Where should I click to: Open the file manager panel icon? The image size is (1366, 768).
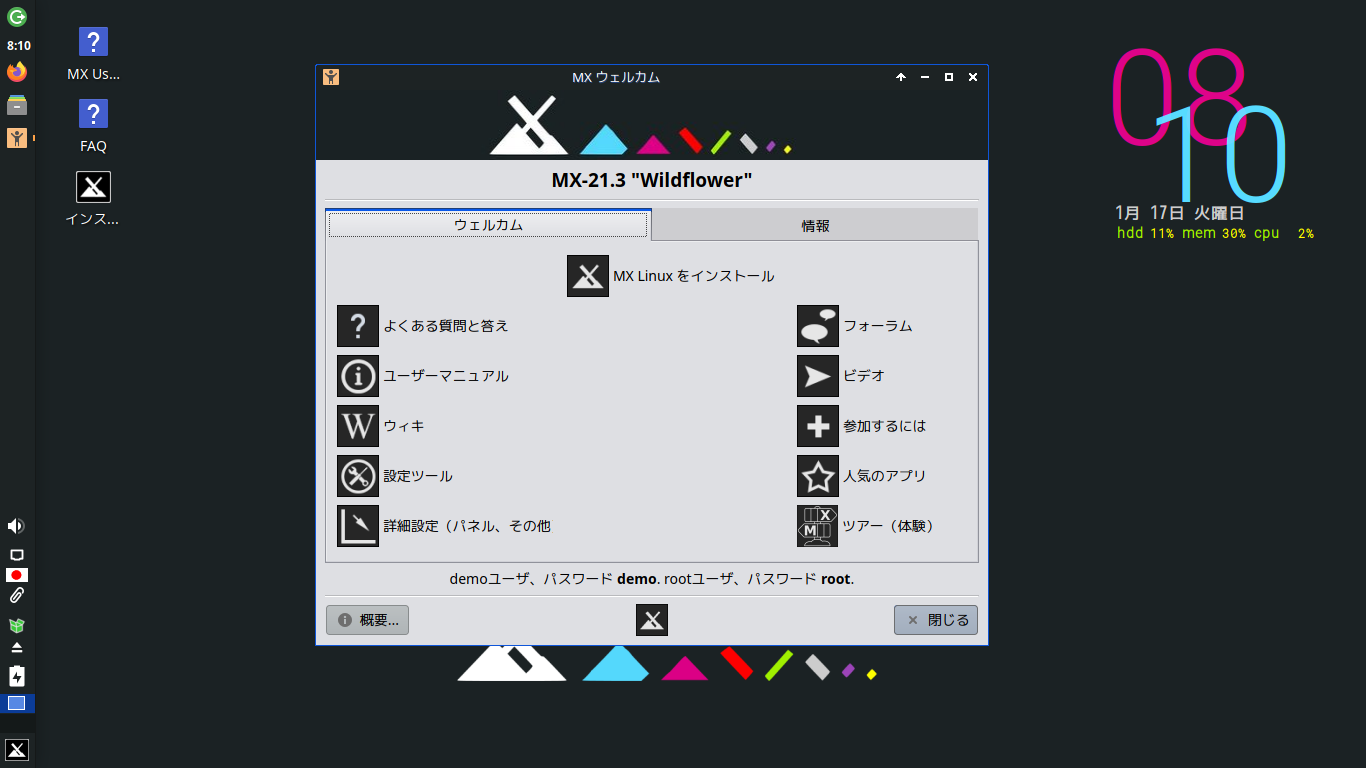click(17, 105)
